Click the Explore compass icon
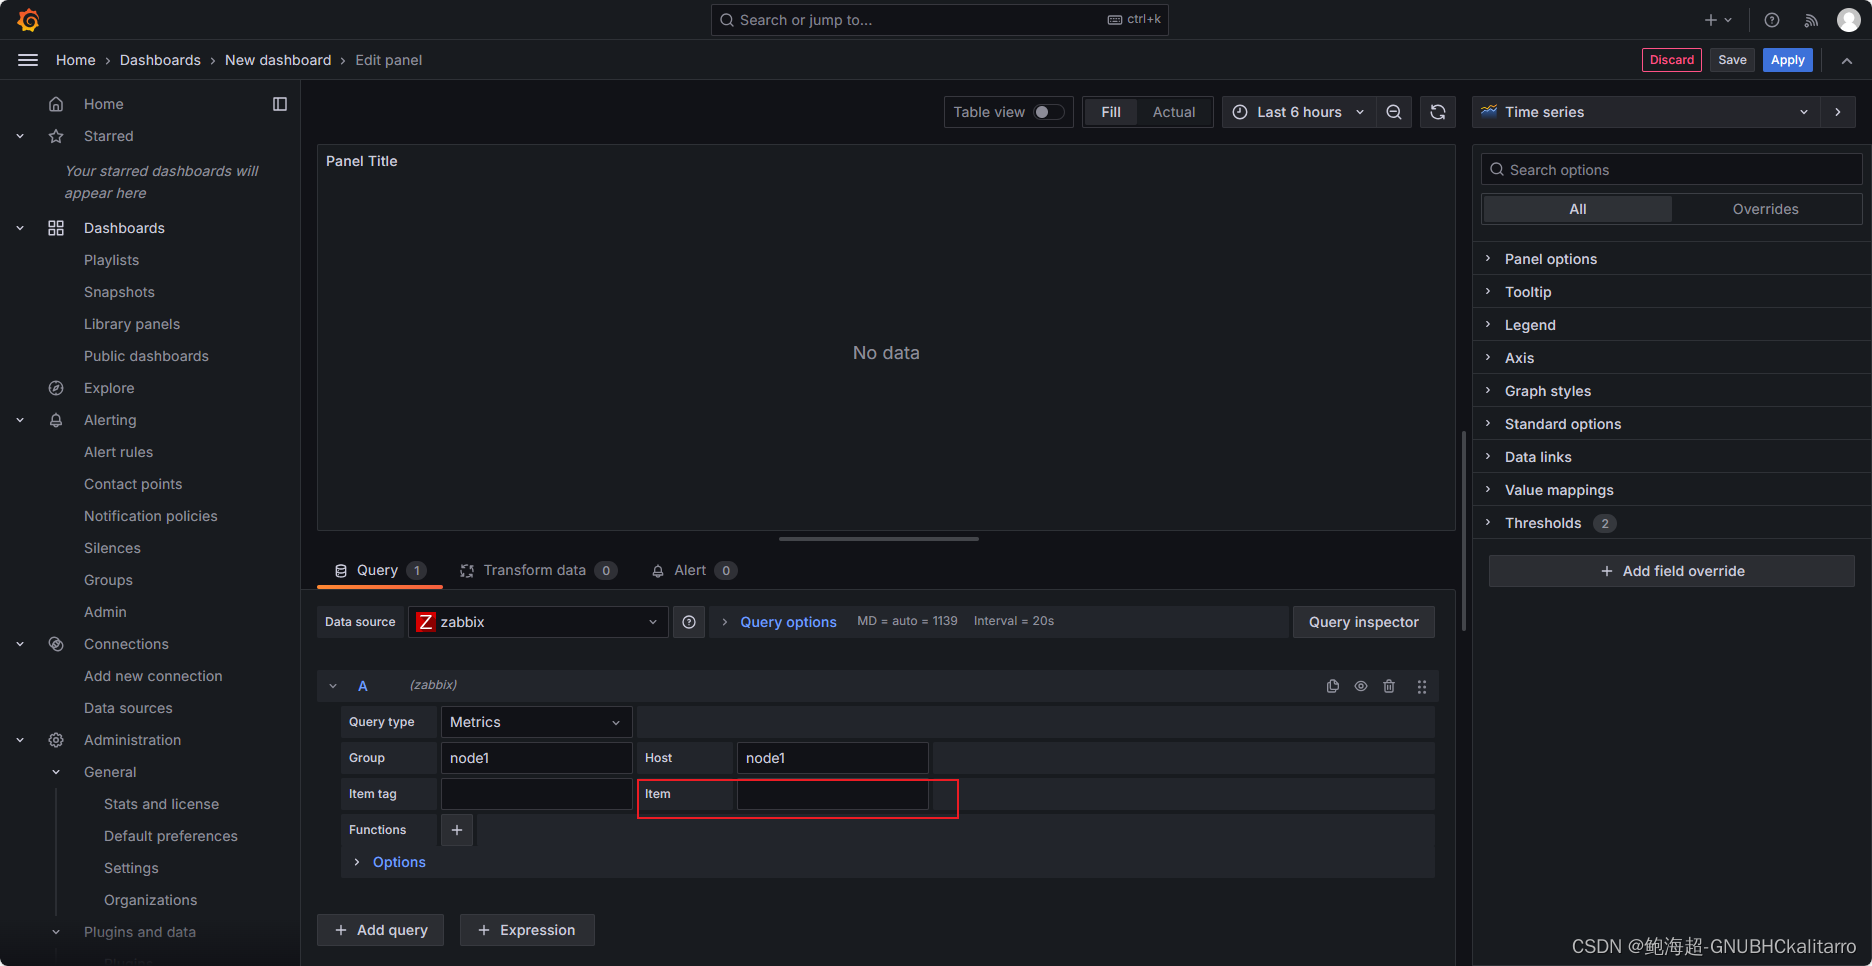 click(x=56, y=388)
